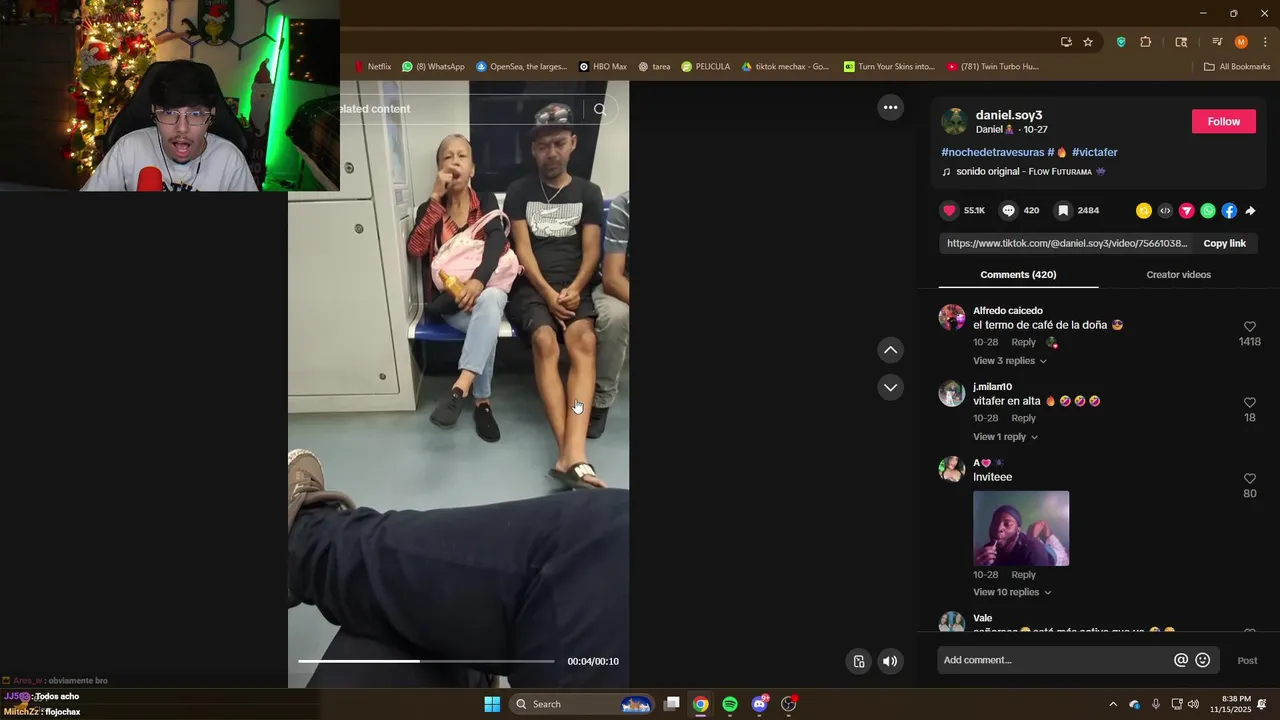Open the emoji picker in comment box

point(1203,660)
